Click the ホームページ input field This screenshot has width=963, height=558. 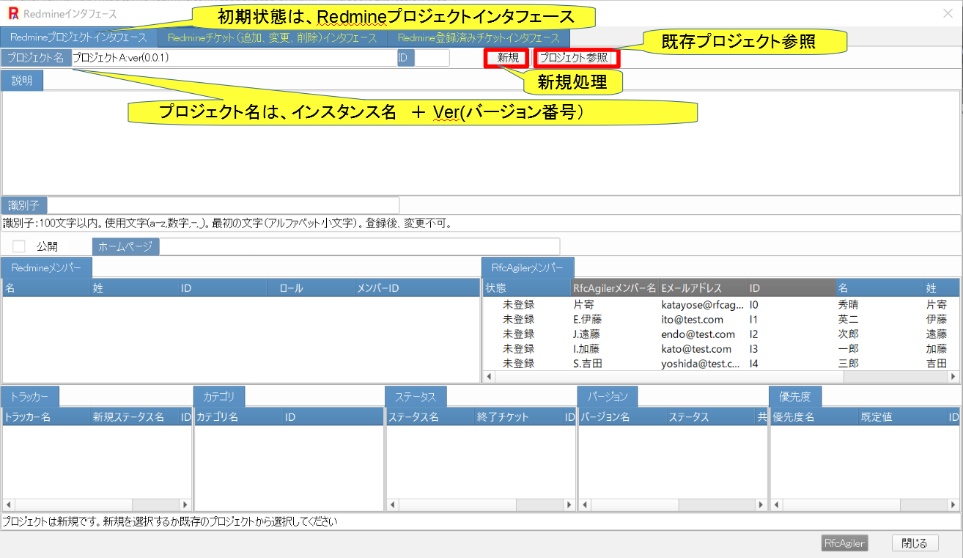pos(359,247)
